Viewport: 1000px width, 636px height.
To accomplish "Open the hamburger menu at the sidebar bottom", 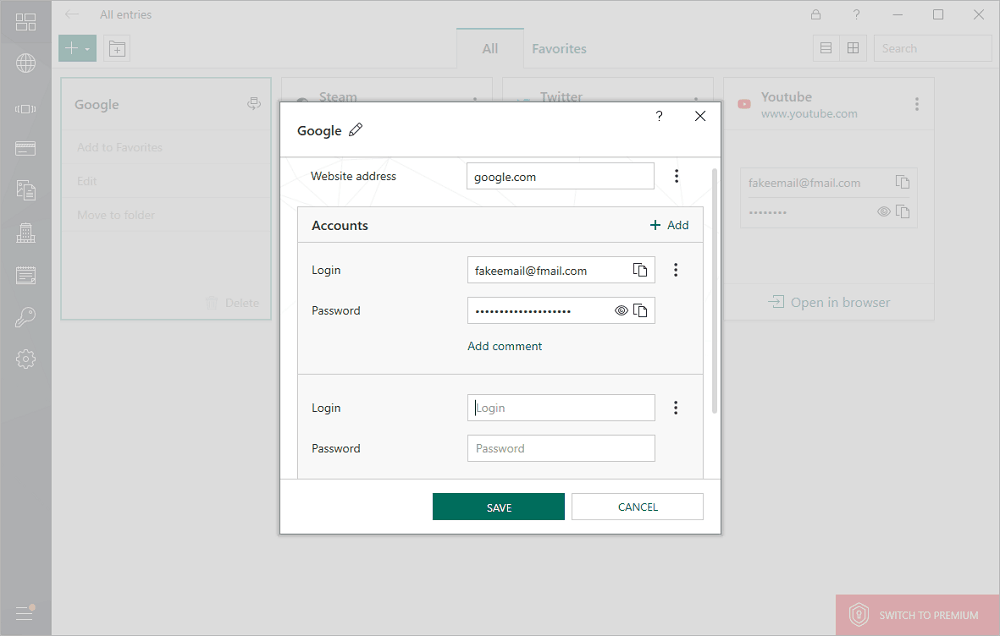I will (24, 612).
